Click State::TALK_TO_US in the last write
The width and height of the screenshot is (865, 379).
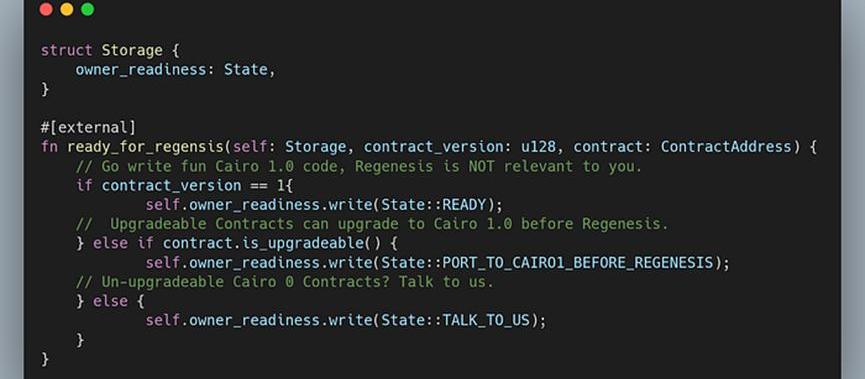pos(455,321)
